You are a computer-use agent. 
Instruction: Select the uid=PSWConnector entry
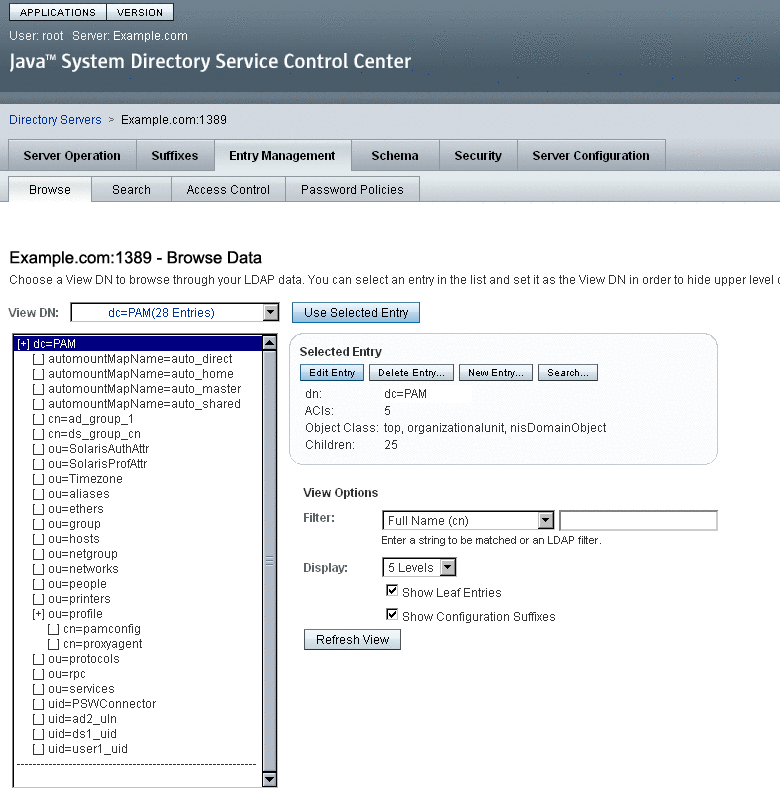[102, 704]
